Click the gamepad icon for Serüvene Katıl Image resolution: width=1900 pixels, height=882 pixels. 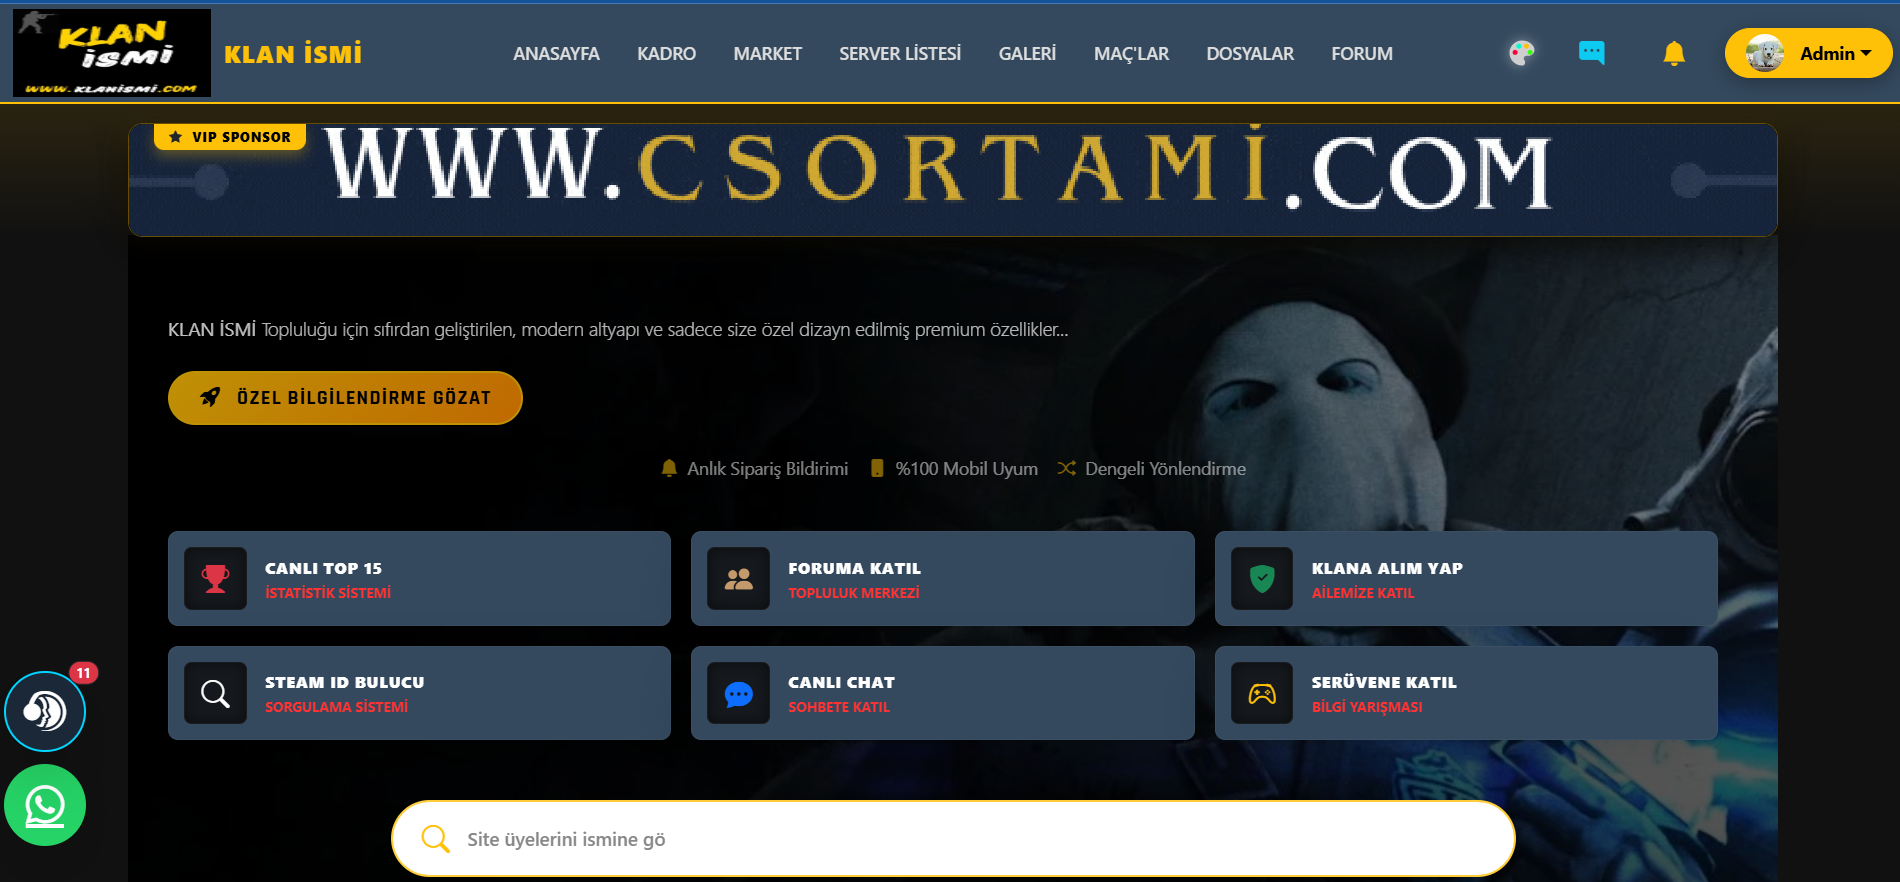[x=1262, y=693]
